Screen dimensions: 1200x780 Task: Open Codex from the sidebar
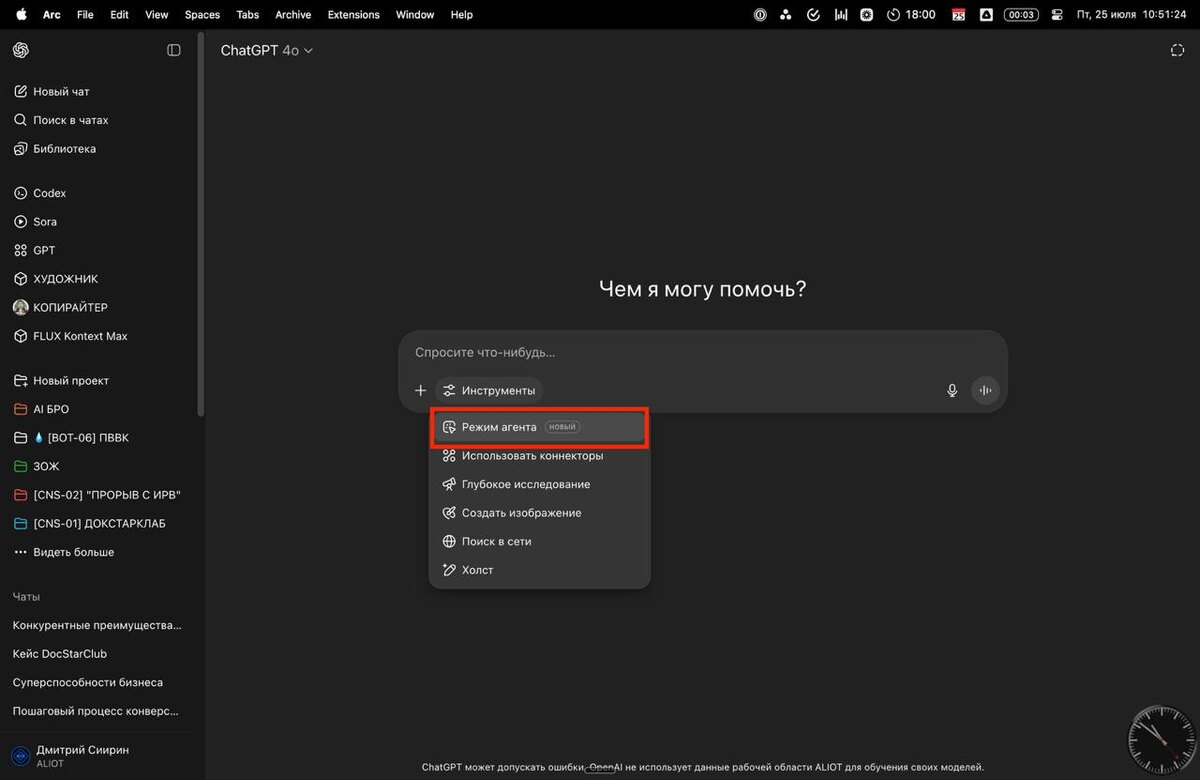tap(100, 193)
